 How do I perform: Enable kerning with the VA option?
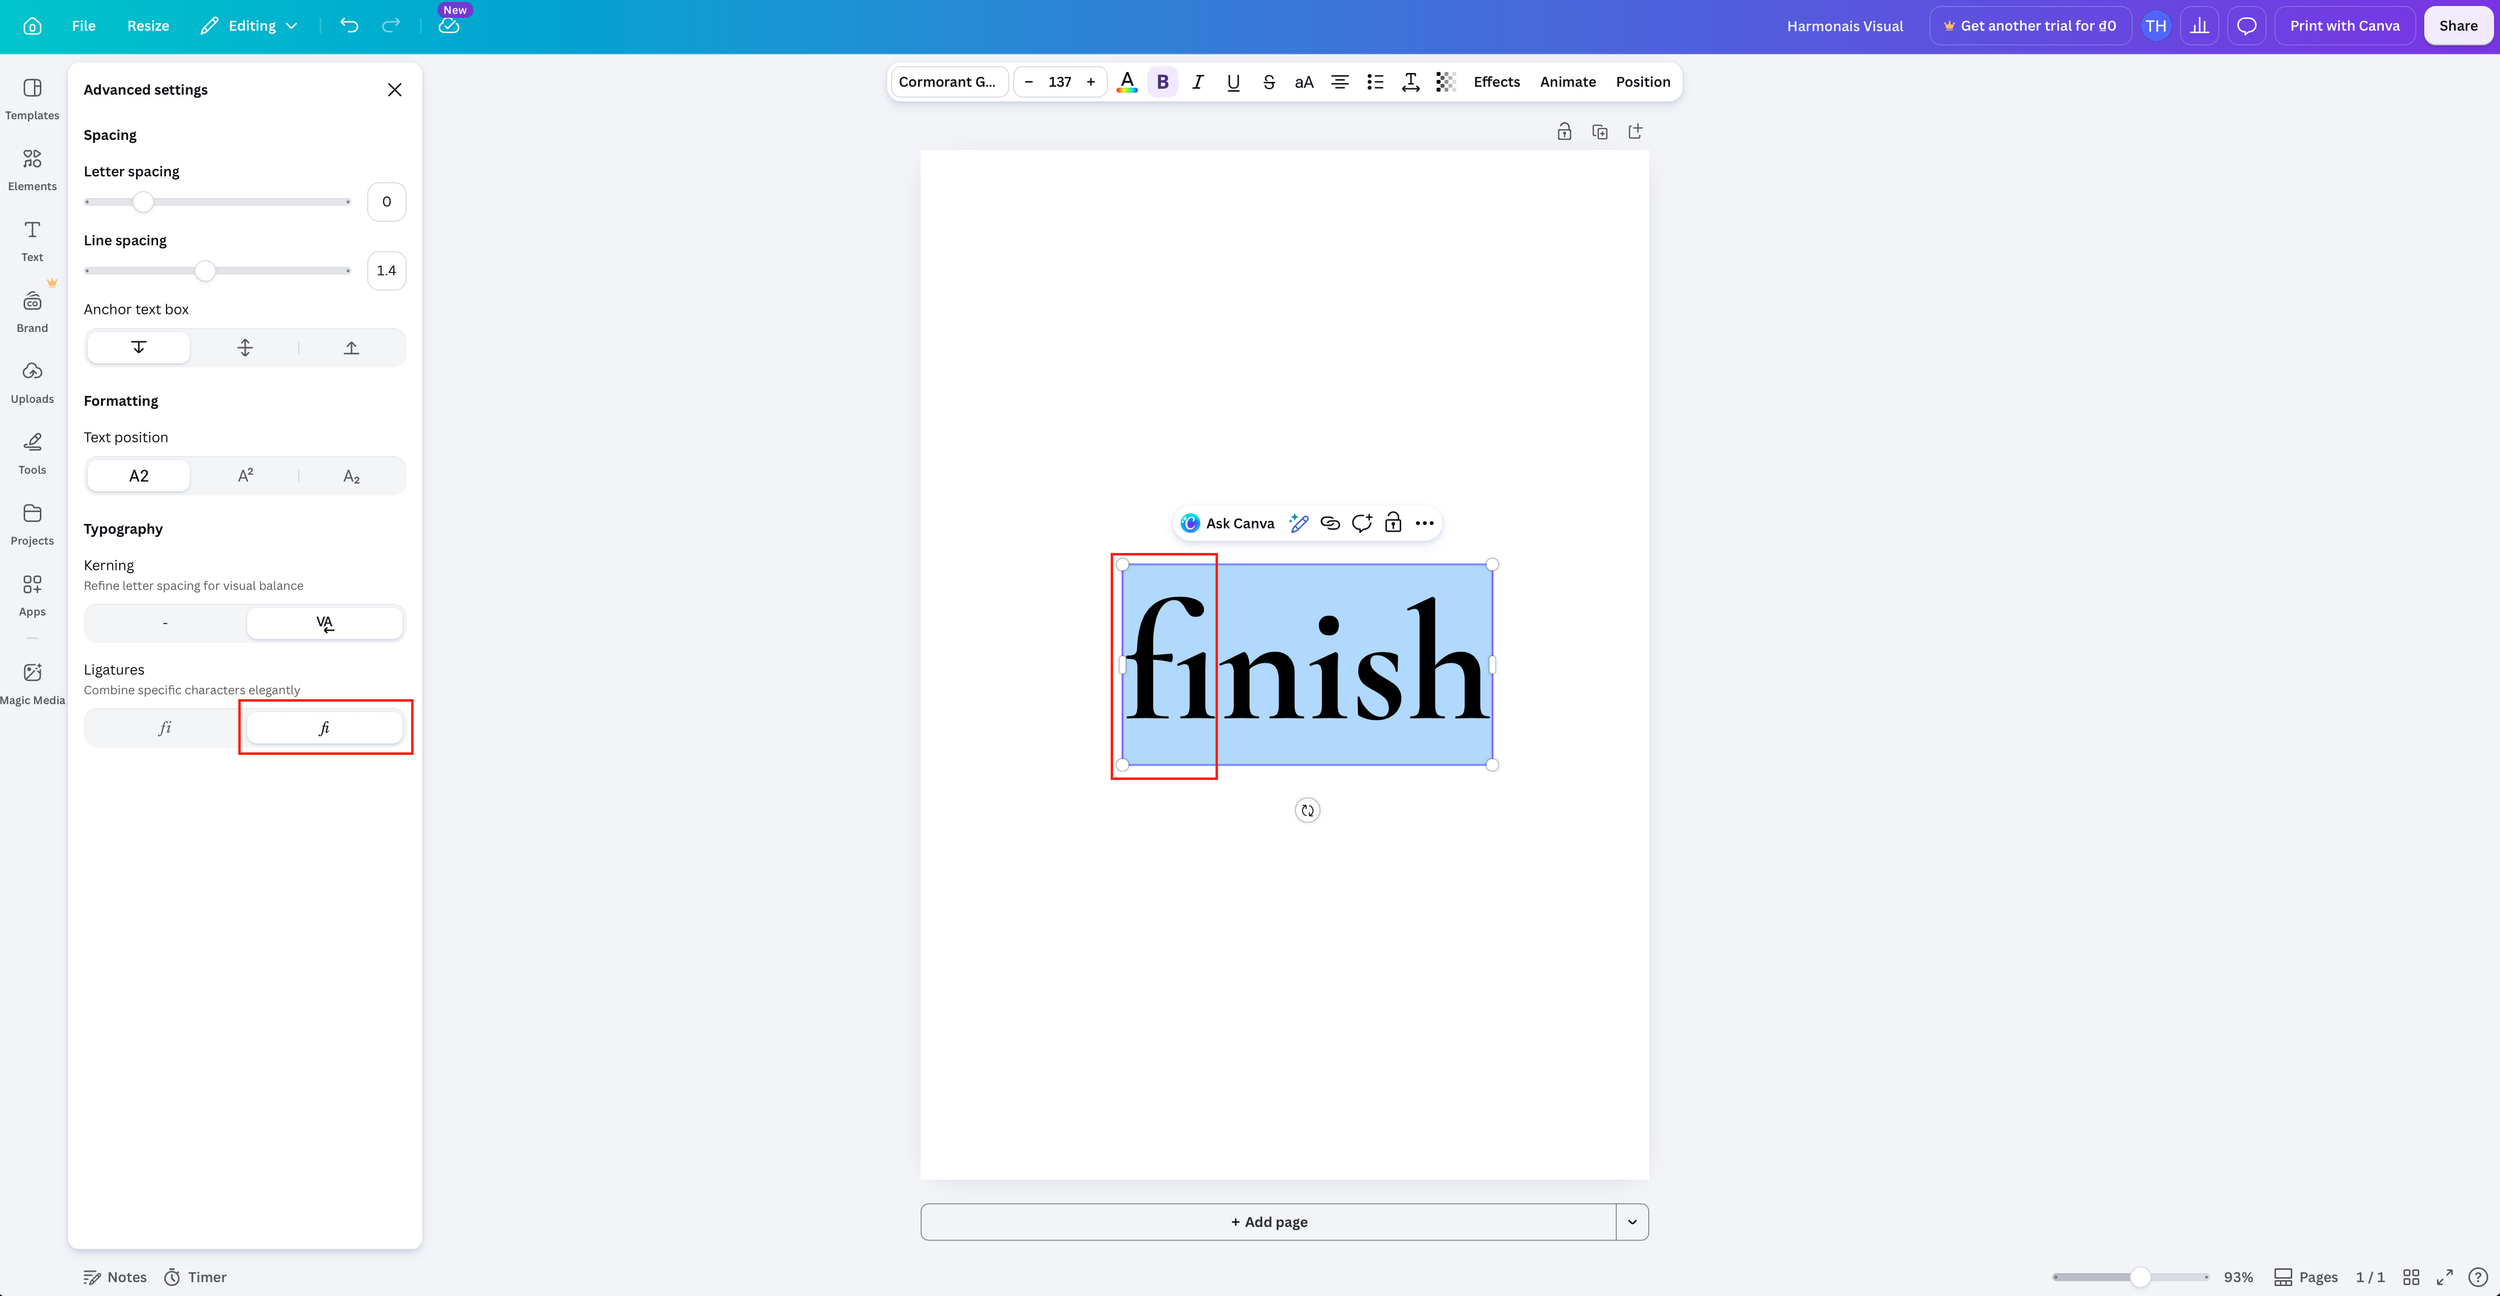325,623
